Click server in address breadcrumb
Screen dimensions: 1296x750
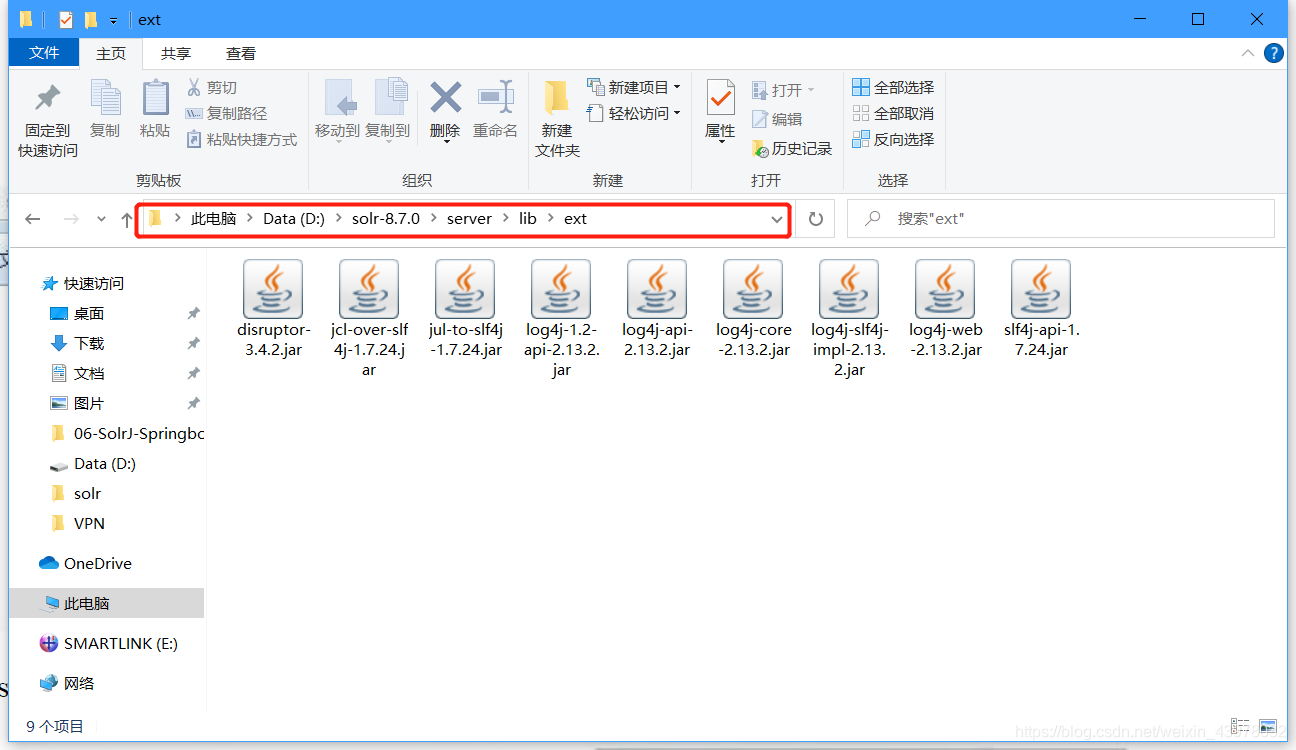click(469, 218)
